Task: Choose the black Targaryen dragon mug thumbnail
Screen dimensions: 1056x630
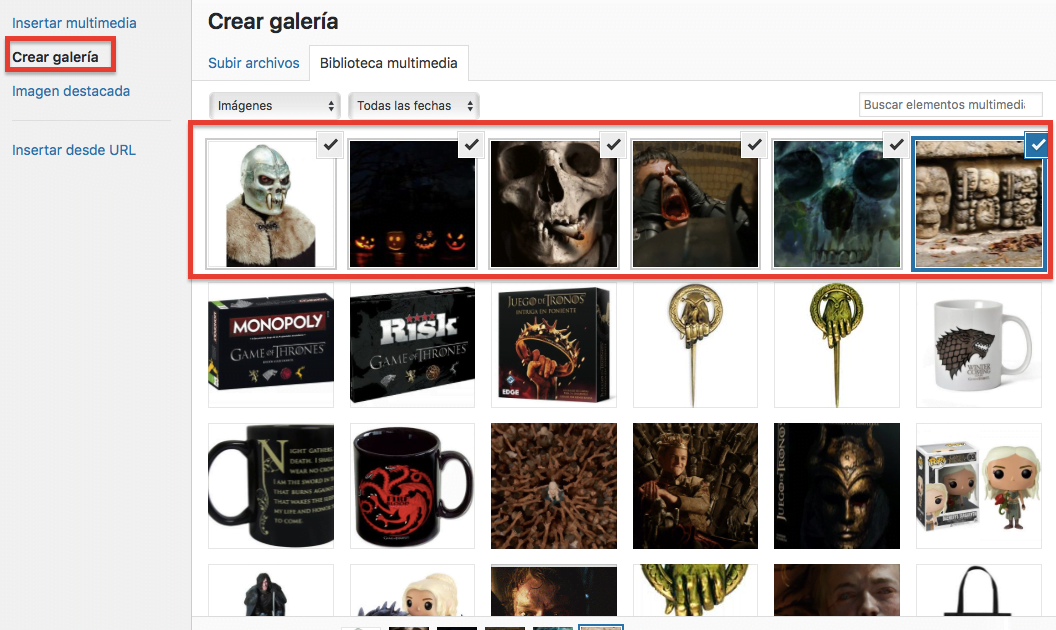Action: (412, 486)
